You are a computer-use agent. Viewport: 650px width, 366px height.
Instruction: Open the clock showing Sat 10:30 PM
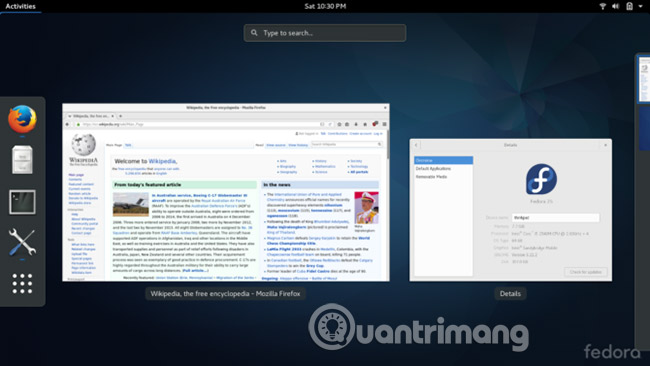(x=325, y=6)
